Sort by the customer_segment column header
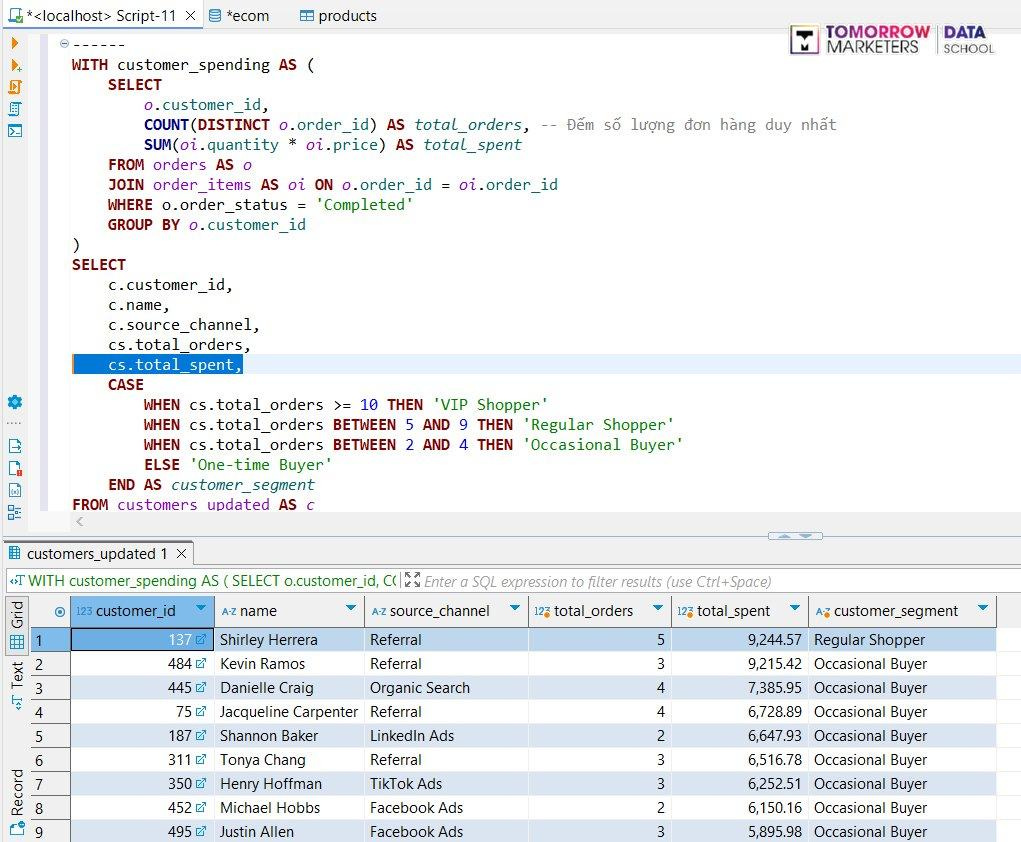The width and height of the screenshot is (1021, 842). tap(895, 611)
